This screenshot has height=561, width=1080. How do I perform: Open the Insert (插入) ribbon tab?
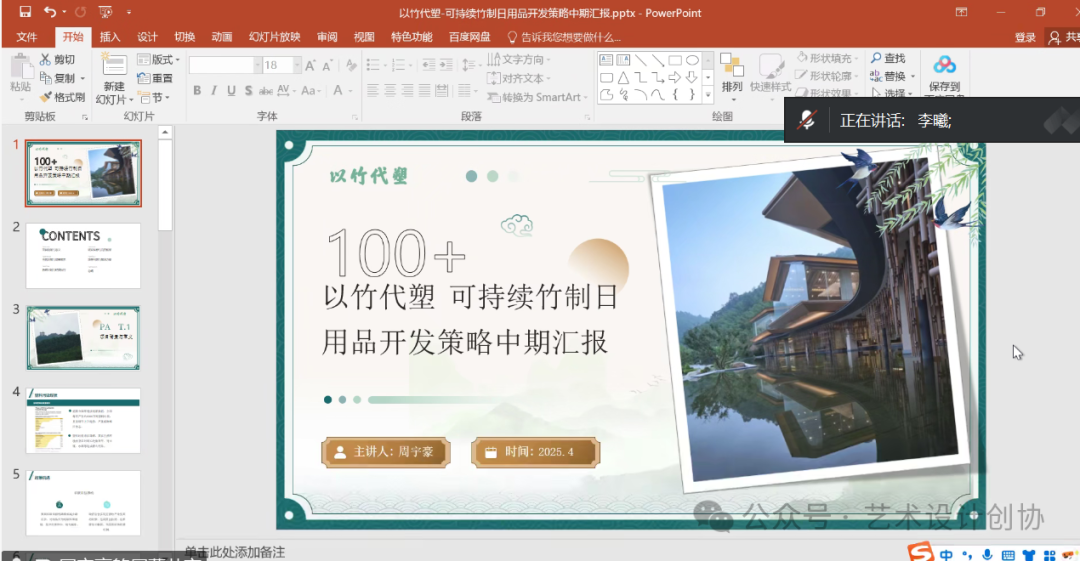[x=110, y=37]
